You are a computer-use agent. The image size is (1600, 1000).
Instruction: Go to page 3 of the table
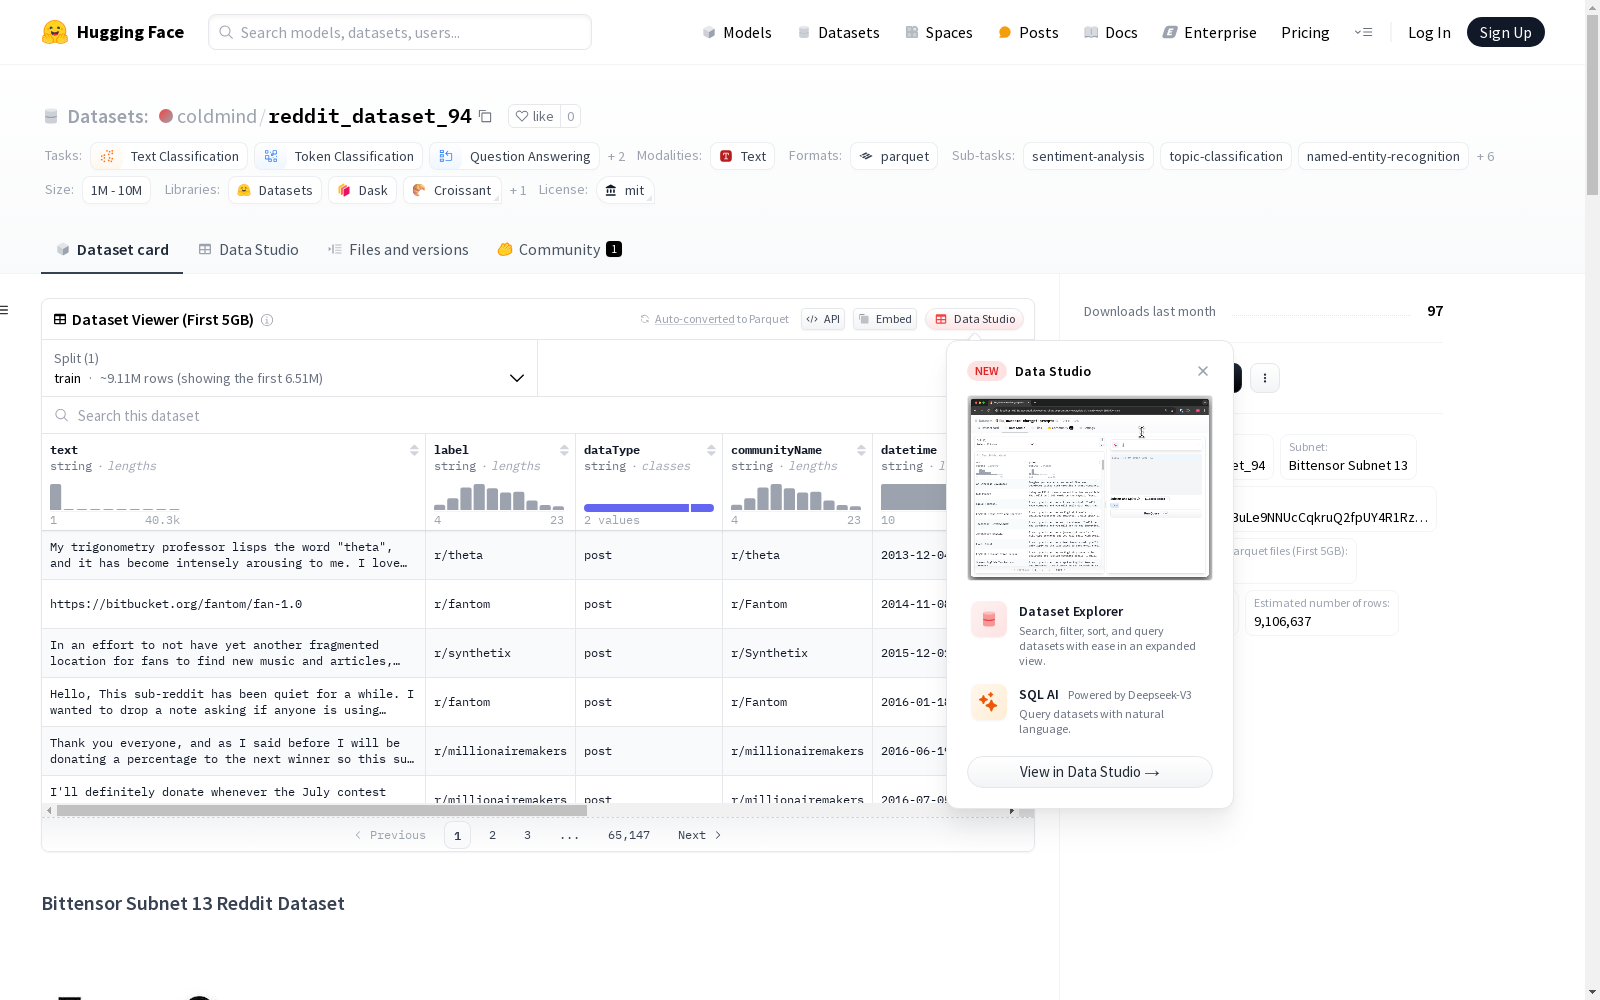[527, 835]
